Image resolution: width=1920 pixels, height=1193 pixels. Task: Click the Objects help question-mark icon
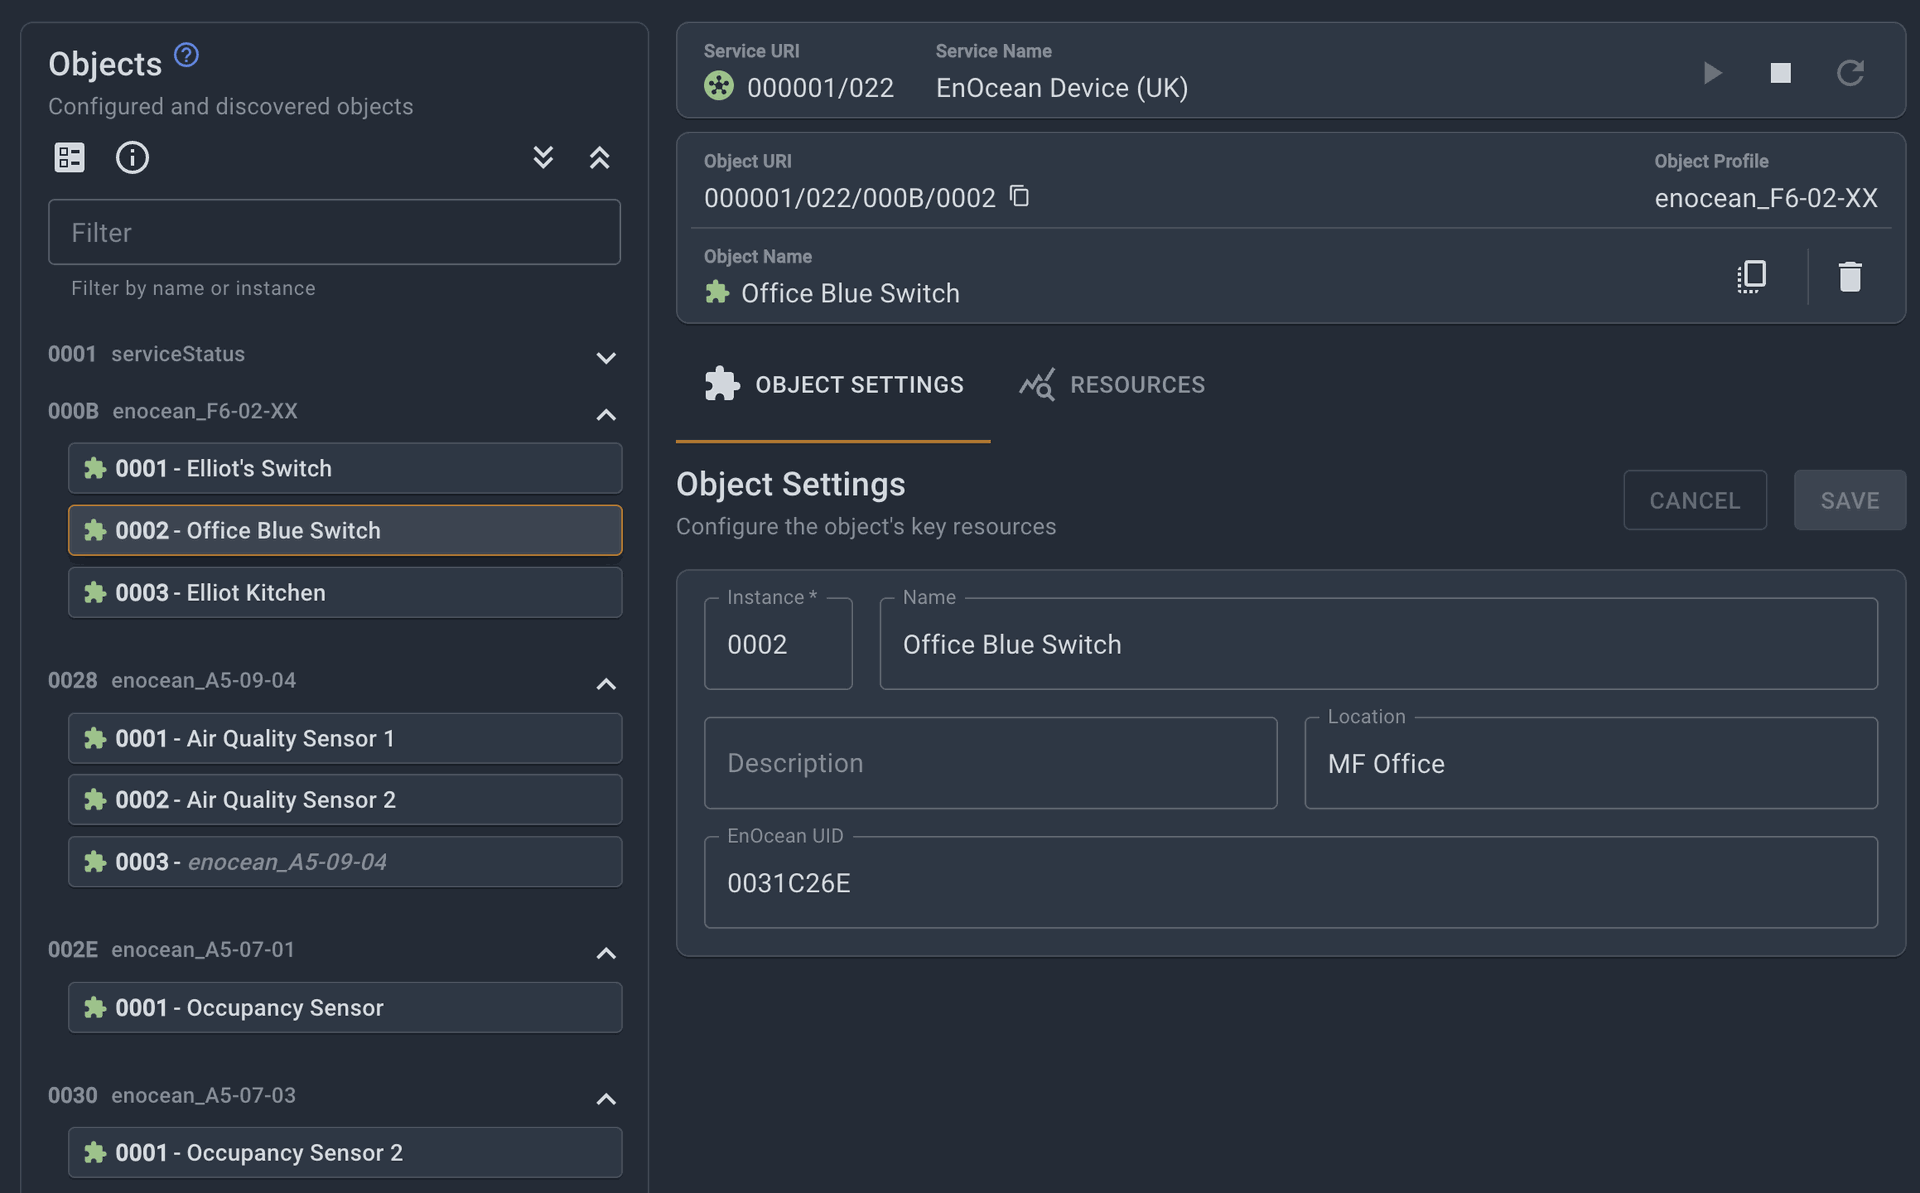pos(186,55)
